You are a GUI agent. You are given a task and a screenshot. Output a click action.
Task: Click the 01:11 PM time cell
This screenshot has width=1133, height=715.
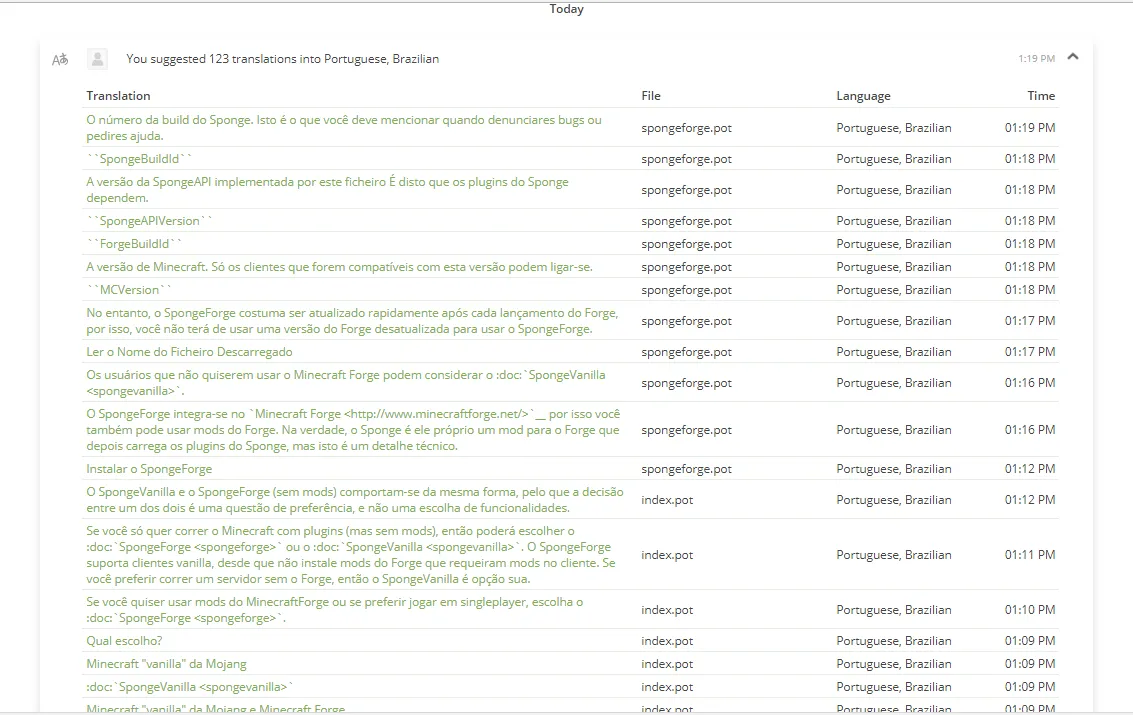click(1030, 555)
